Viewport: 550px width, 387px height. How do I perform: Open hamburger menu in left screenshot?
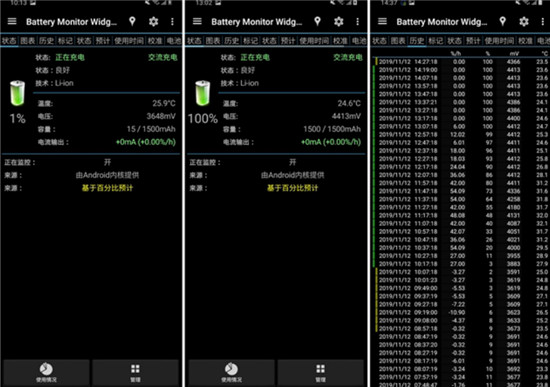pos(12,22)
